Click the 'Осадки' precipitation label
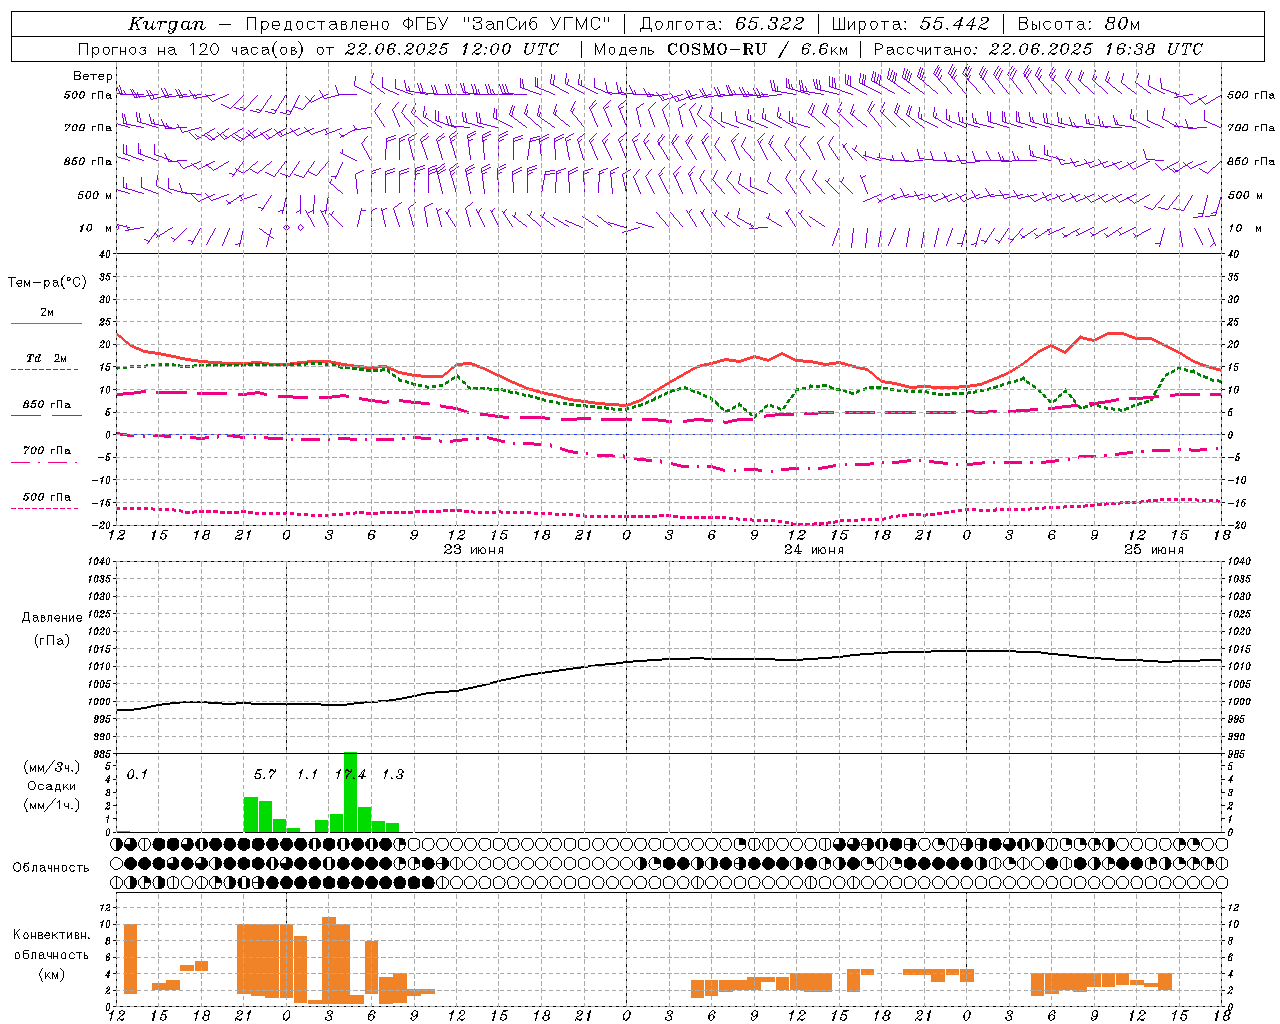The width and height of the screenshot is (1280, 1024). pos(51,786)
